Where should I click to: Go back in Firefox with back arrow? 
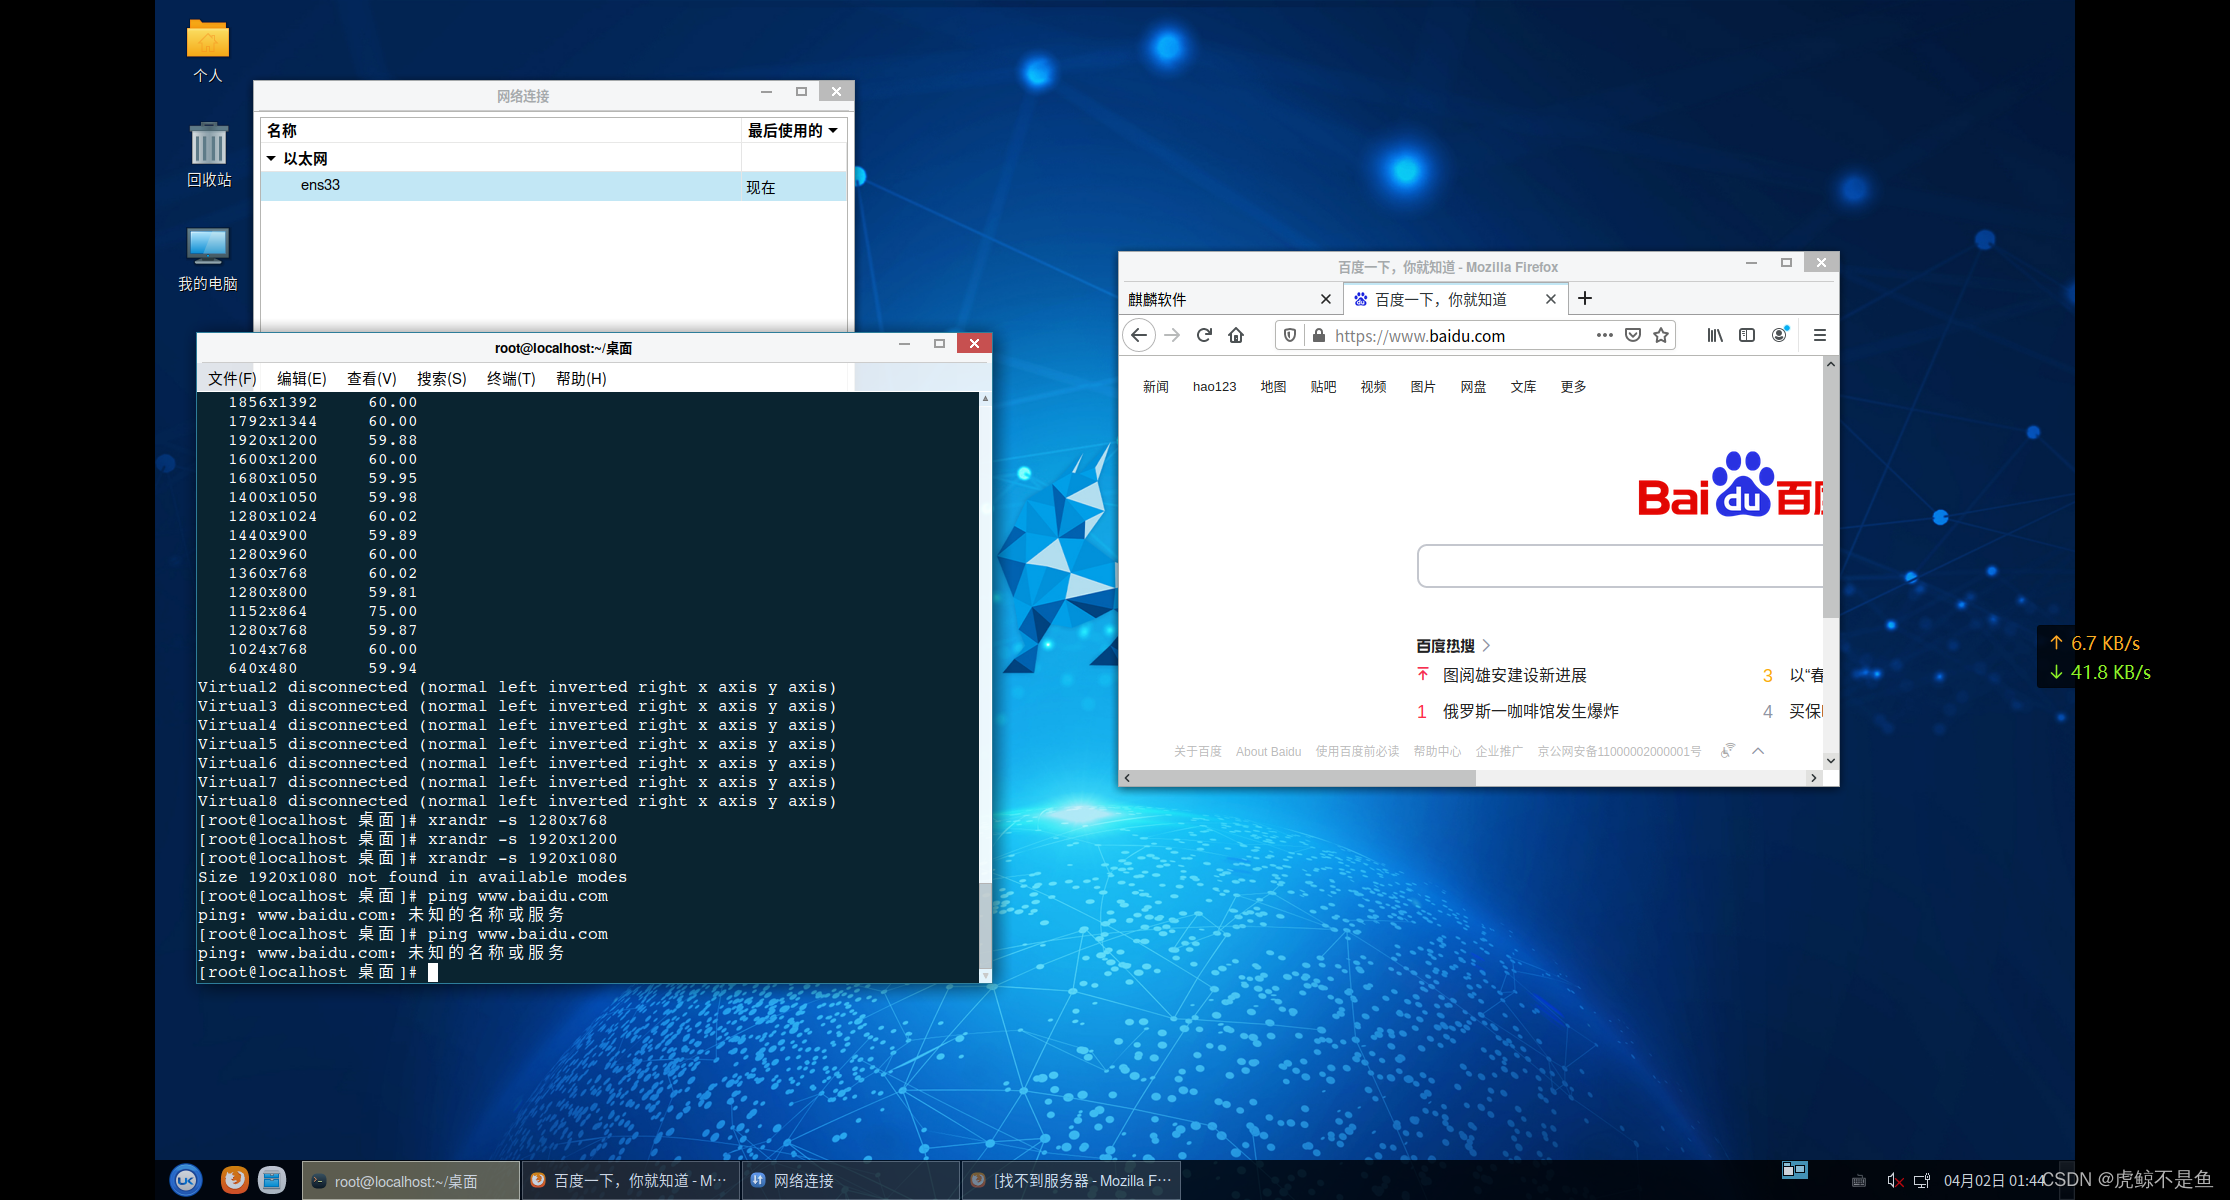point(1139,335)
